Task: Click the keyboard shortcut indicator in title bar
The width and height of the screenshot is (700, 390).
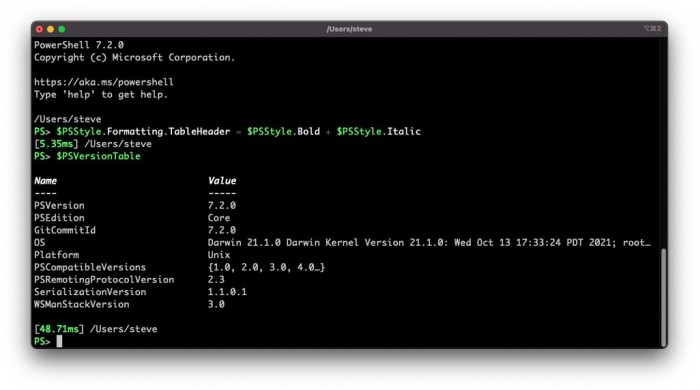Action: pyautogui.click(x=652, y=29)
